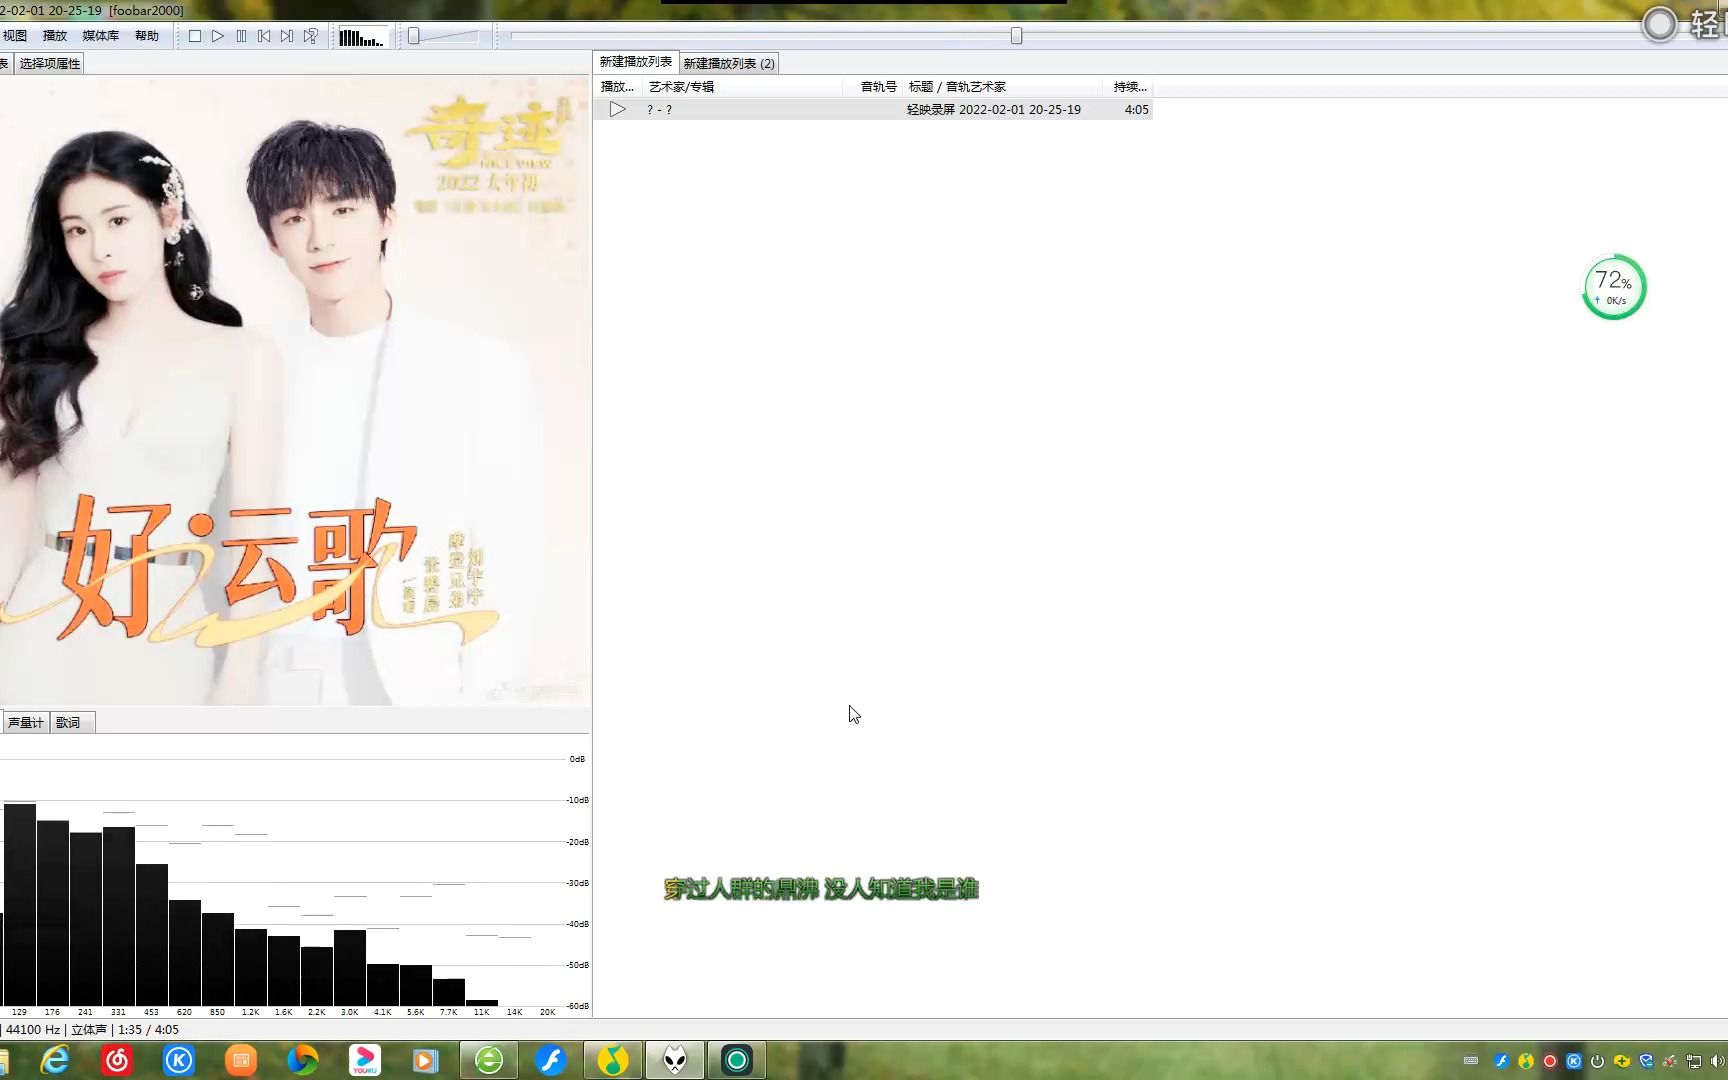The width and height of the screenshot is (1728, 1080).
Task: Click the floating desktop lyrics text
Action: coord(821,889)
